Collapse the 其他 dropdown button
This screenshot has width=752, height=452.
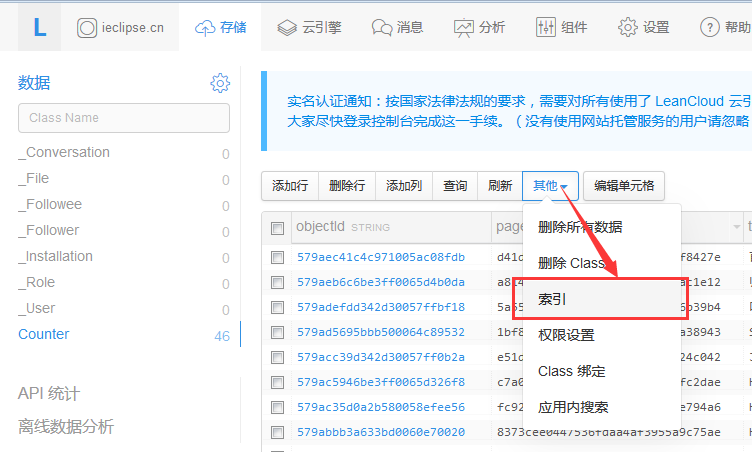coord(550,186)
